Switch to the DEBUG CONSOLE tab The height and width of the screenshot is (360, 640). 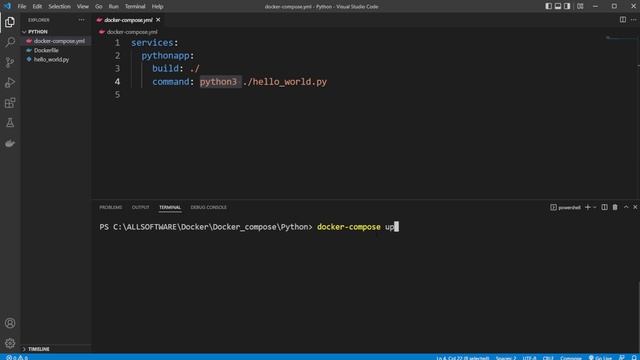[209, 207]
